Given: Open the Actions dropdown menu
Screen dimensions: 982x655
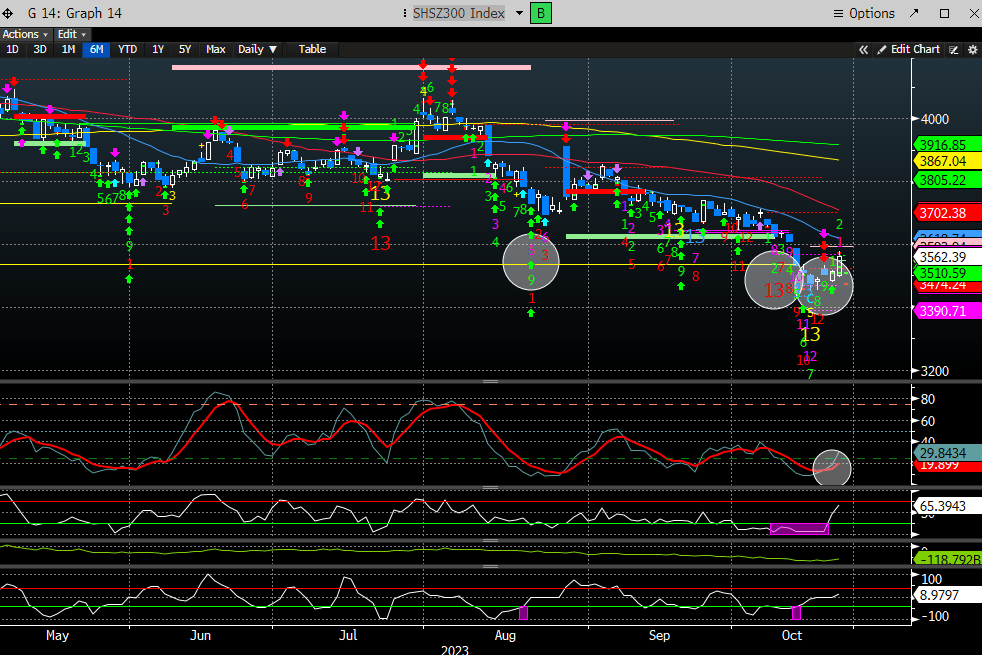Looking at the screenshot, I should click(x=24, y=34).
